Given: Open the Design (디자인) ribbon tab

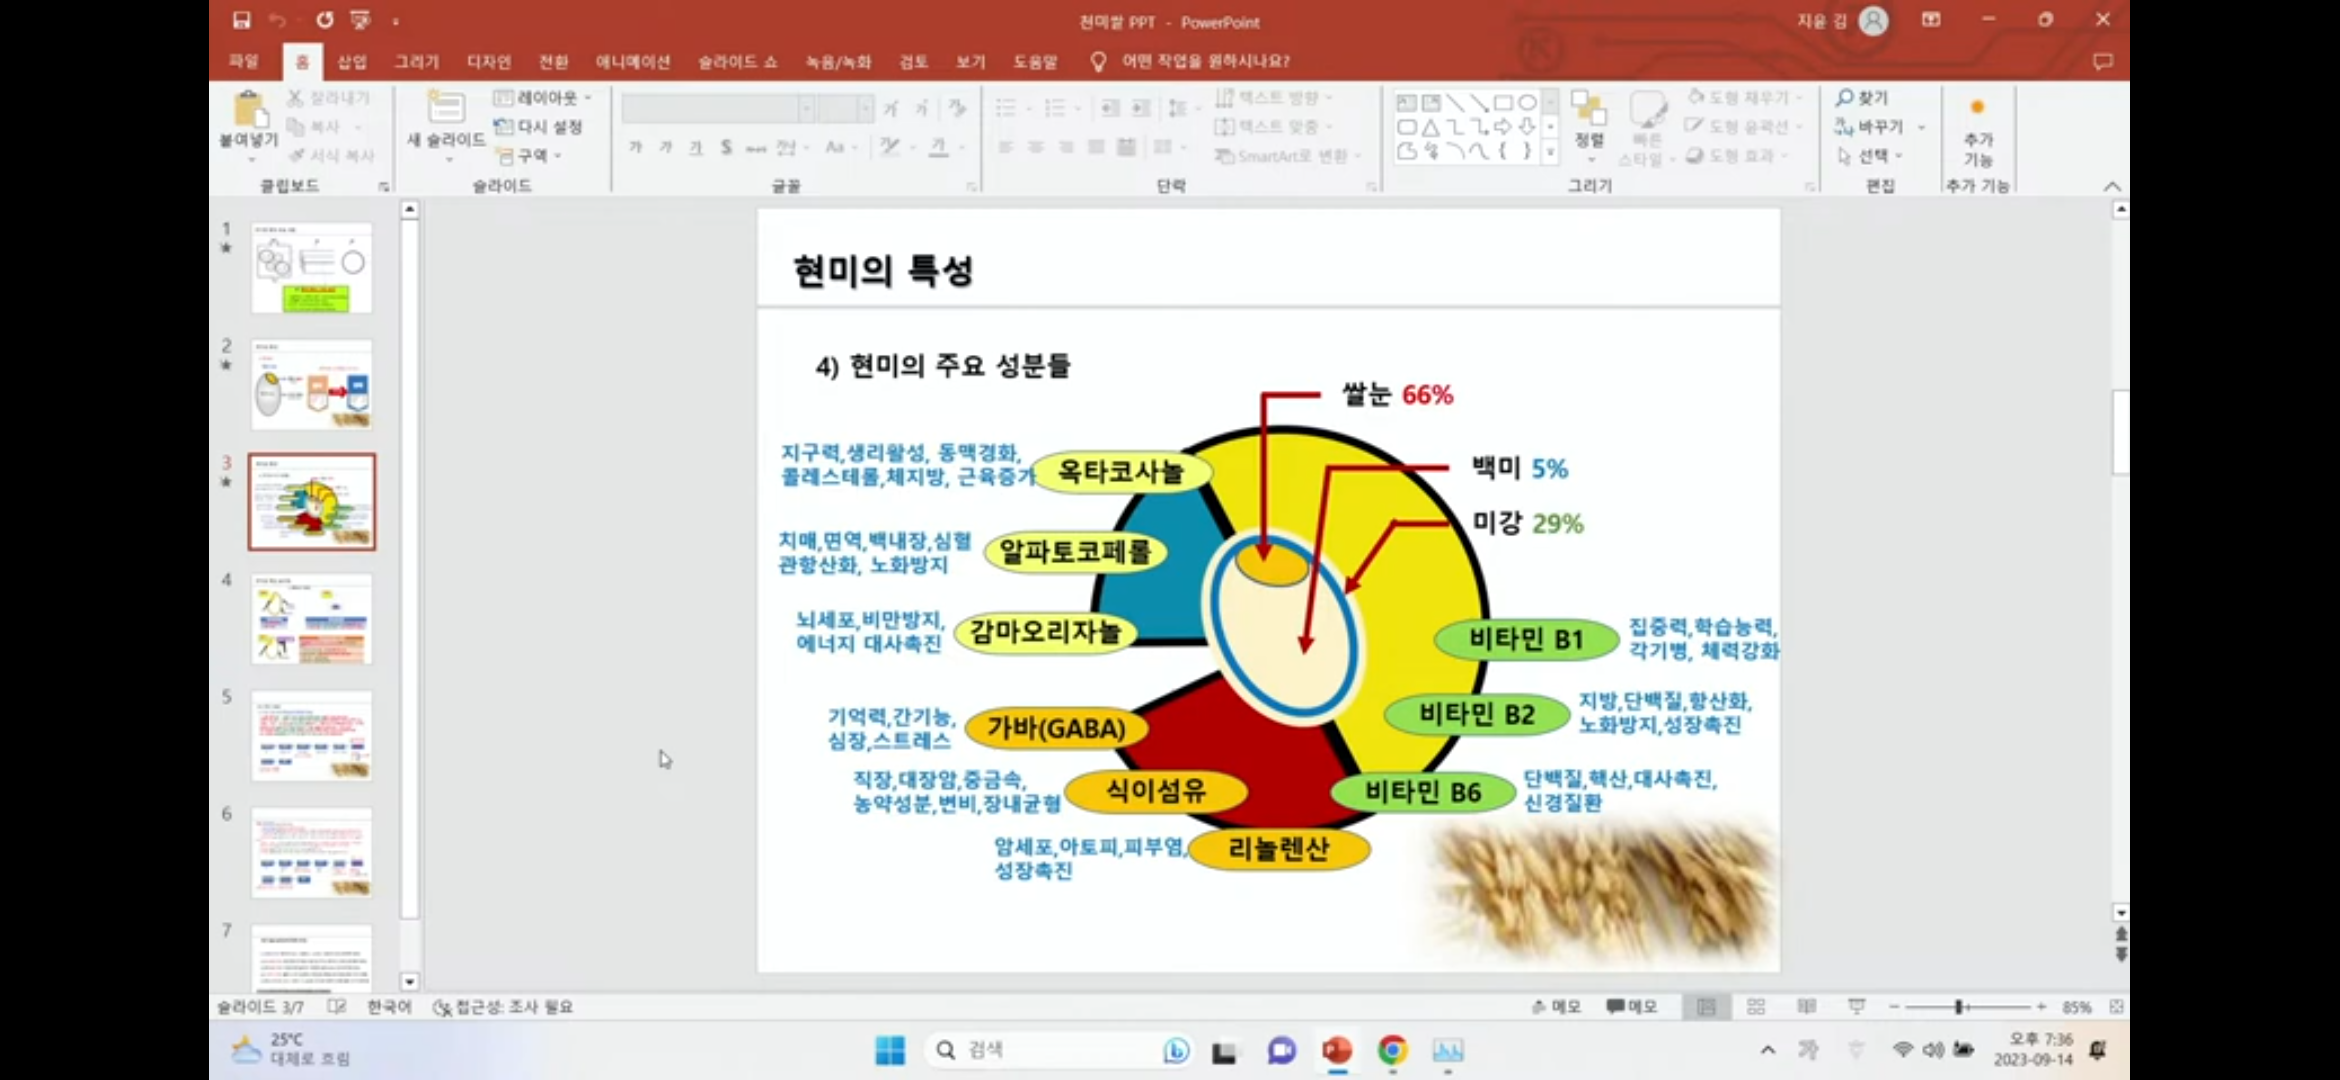Looking at the screenshot, I should pyautogui.click(x=488, y=62).
